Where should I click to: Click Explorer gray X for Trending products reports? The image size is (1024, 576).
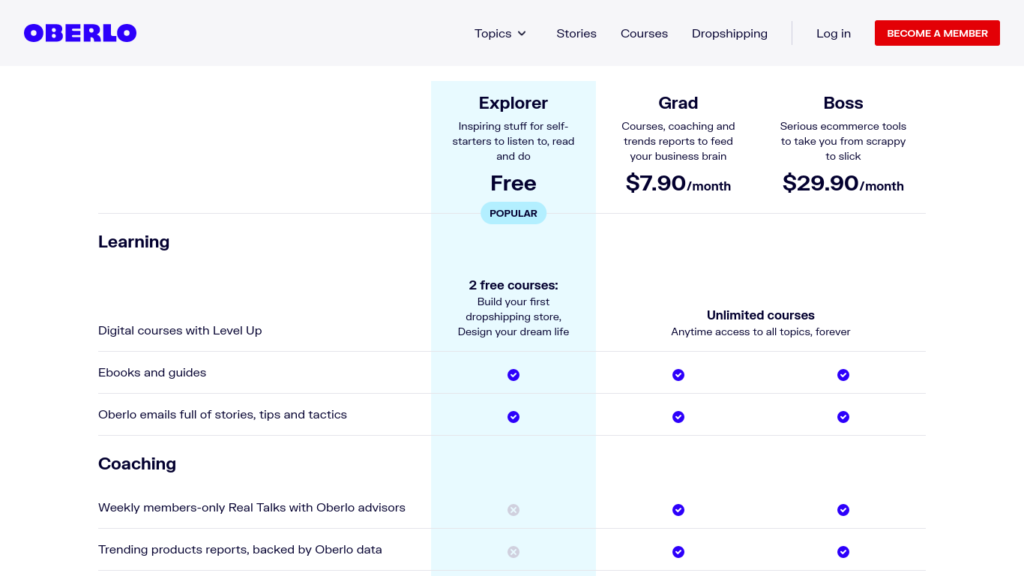[513, 552]
